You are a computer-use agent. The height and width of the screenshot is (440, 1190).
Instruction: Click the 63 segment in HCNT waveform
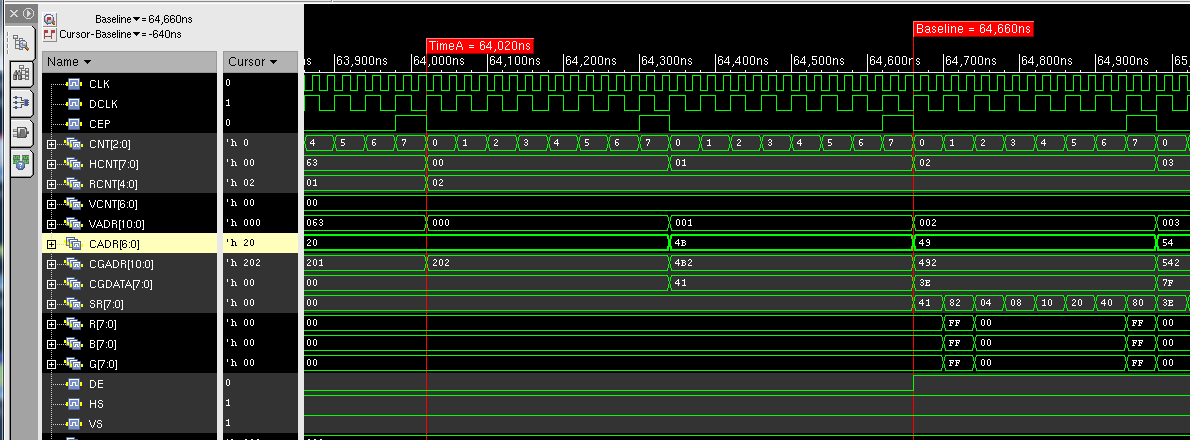(x=365, y=164)
